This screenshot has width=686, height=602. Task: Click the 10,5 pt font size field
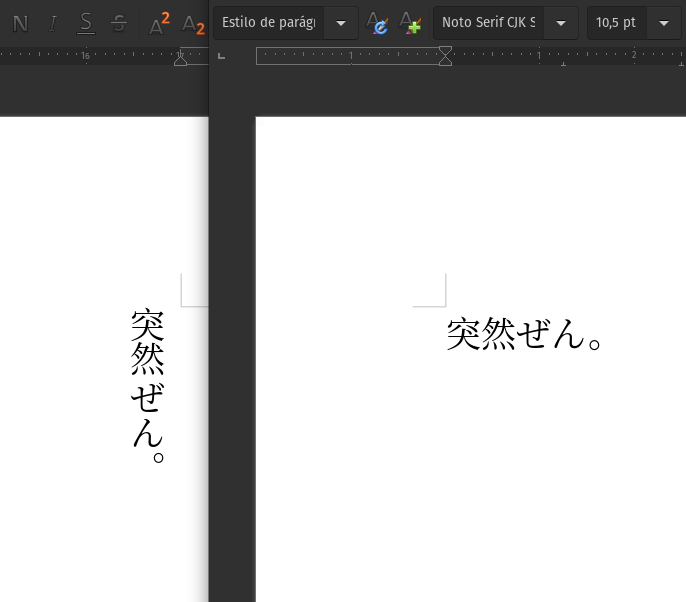pyautogui.click(x=616, y=23)
